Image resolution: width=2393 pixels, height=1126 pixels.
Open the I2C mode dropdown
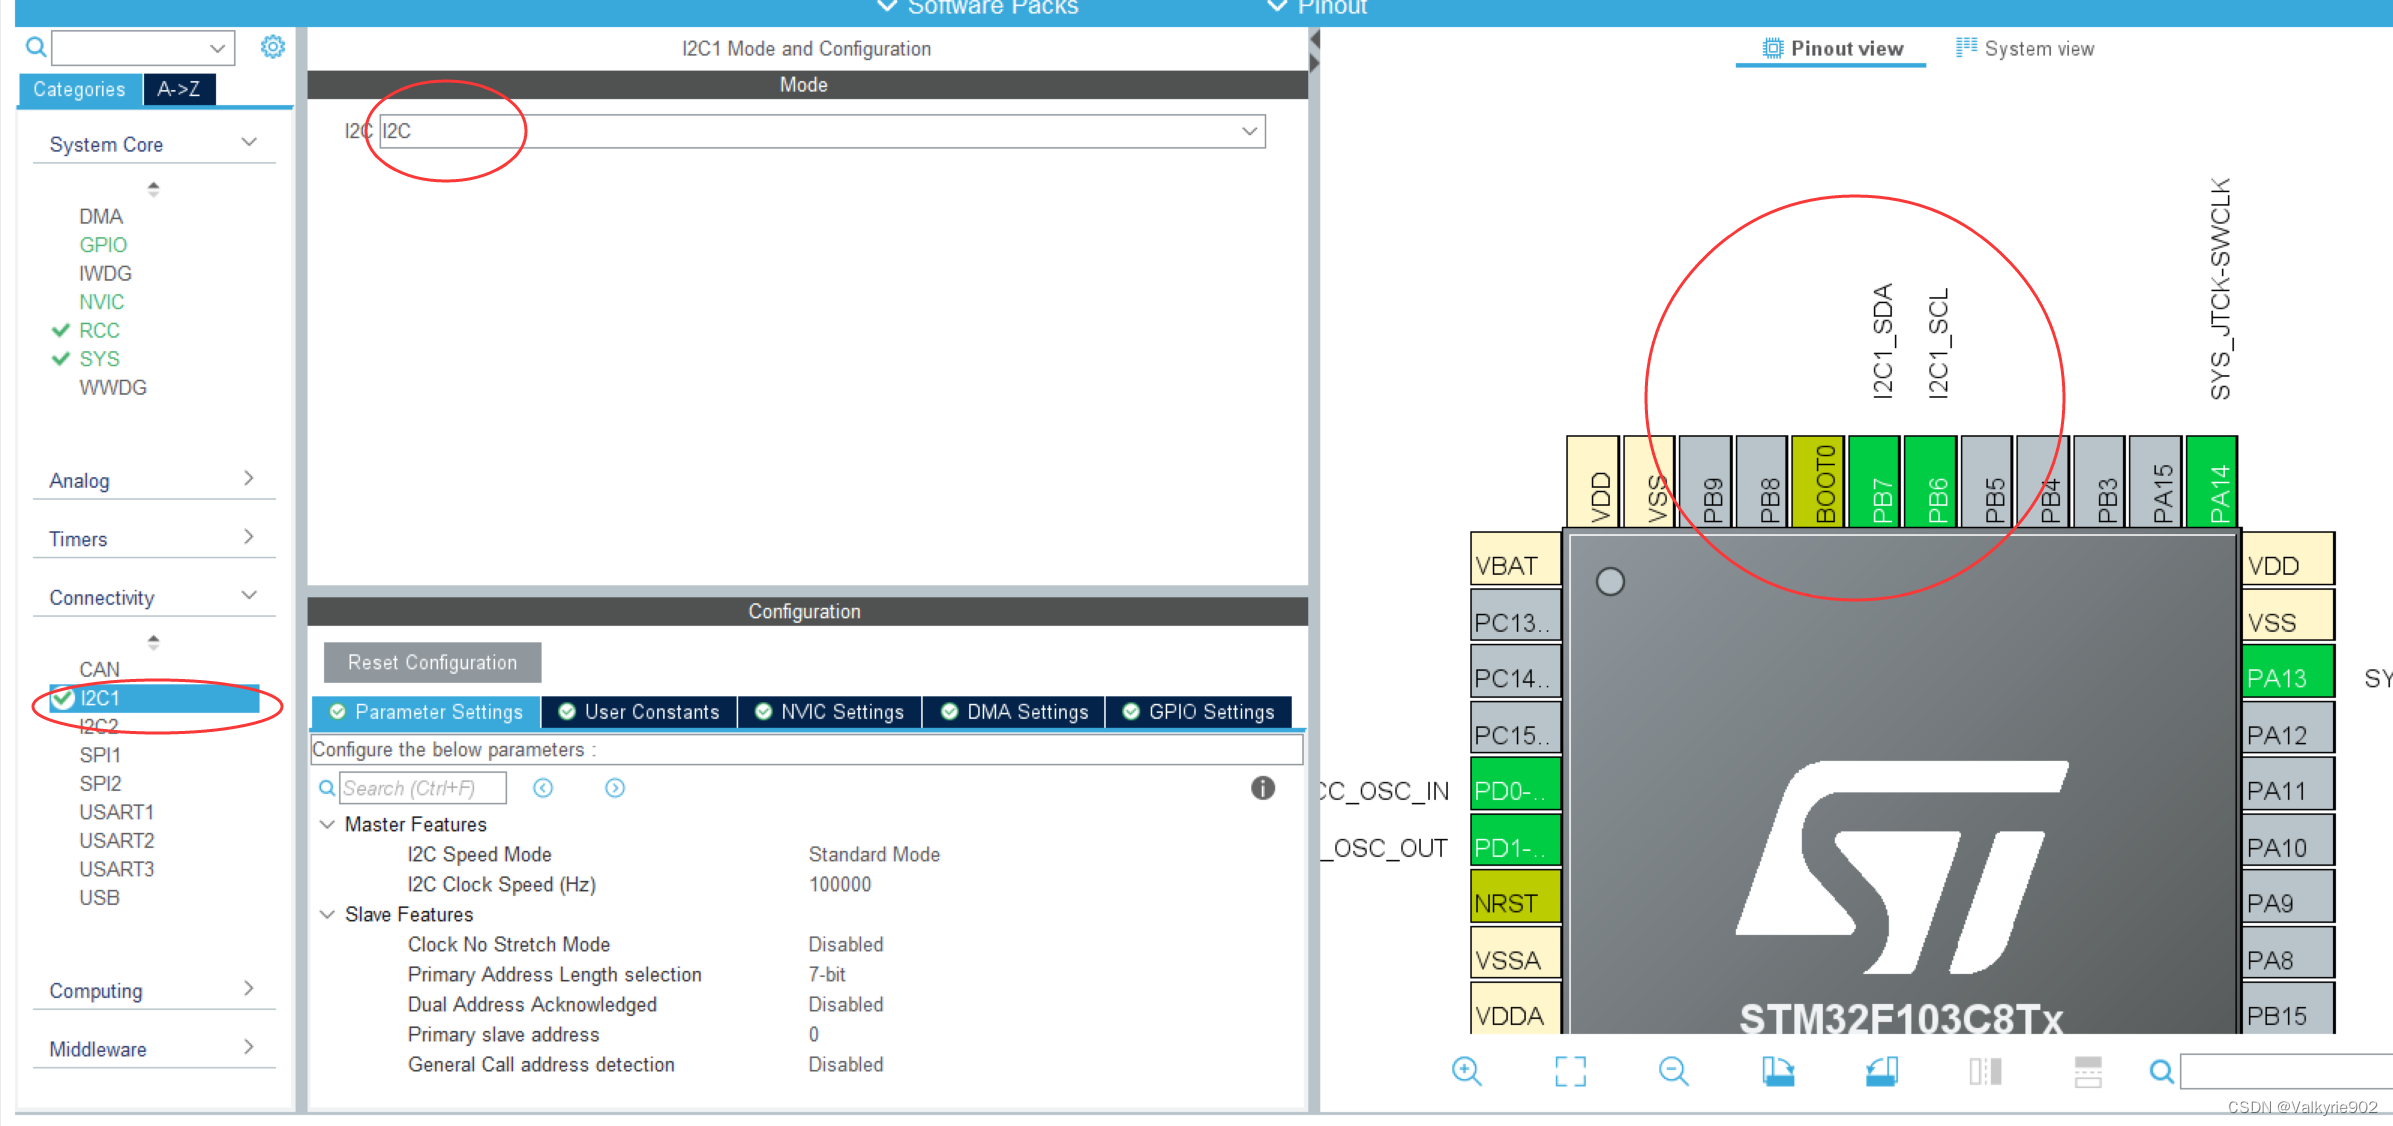coord(1249,131)
